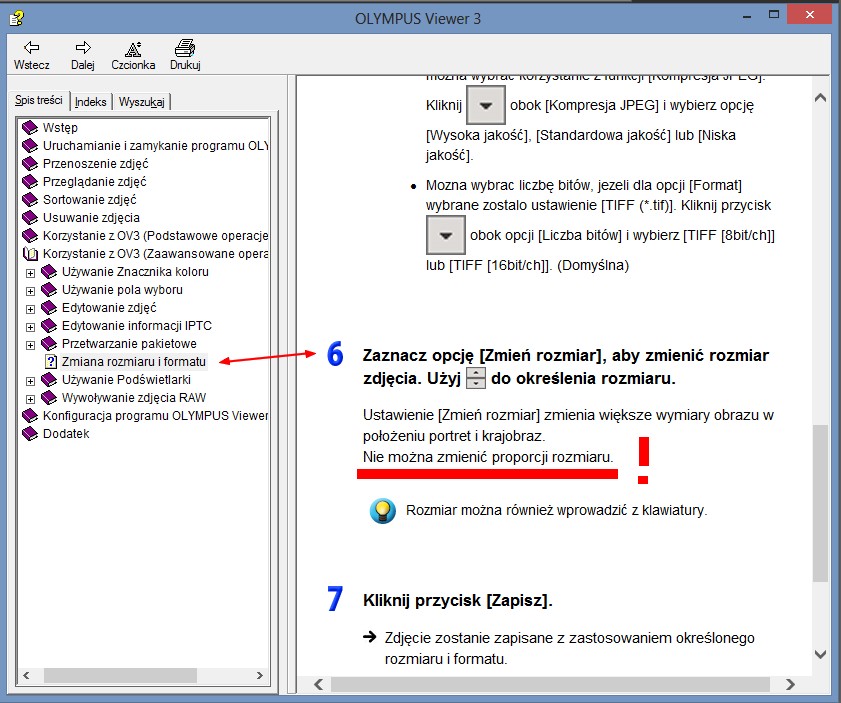This screenshot has width=841, height=703.
Task: Expand the Edytowanie zdjęć tree node
Action: [30, 308]
